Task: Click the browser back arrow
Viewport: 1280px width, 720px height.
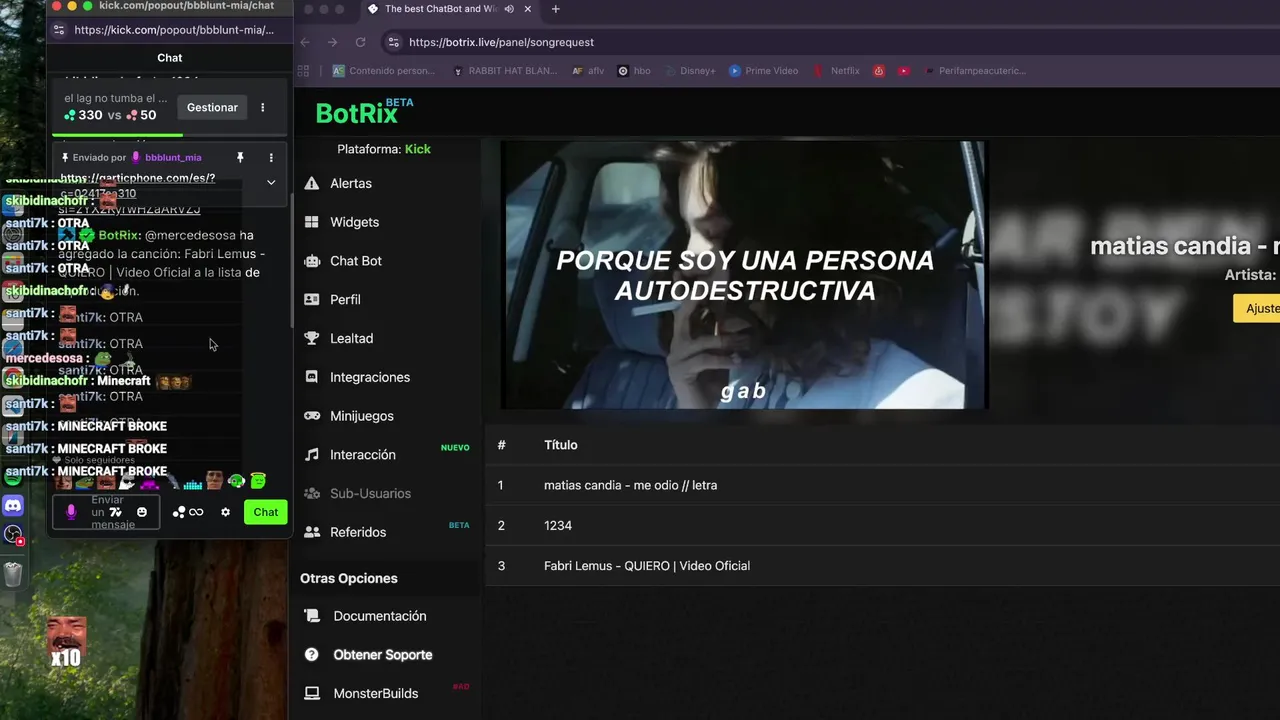Action: coord(305,42)
